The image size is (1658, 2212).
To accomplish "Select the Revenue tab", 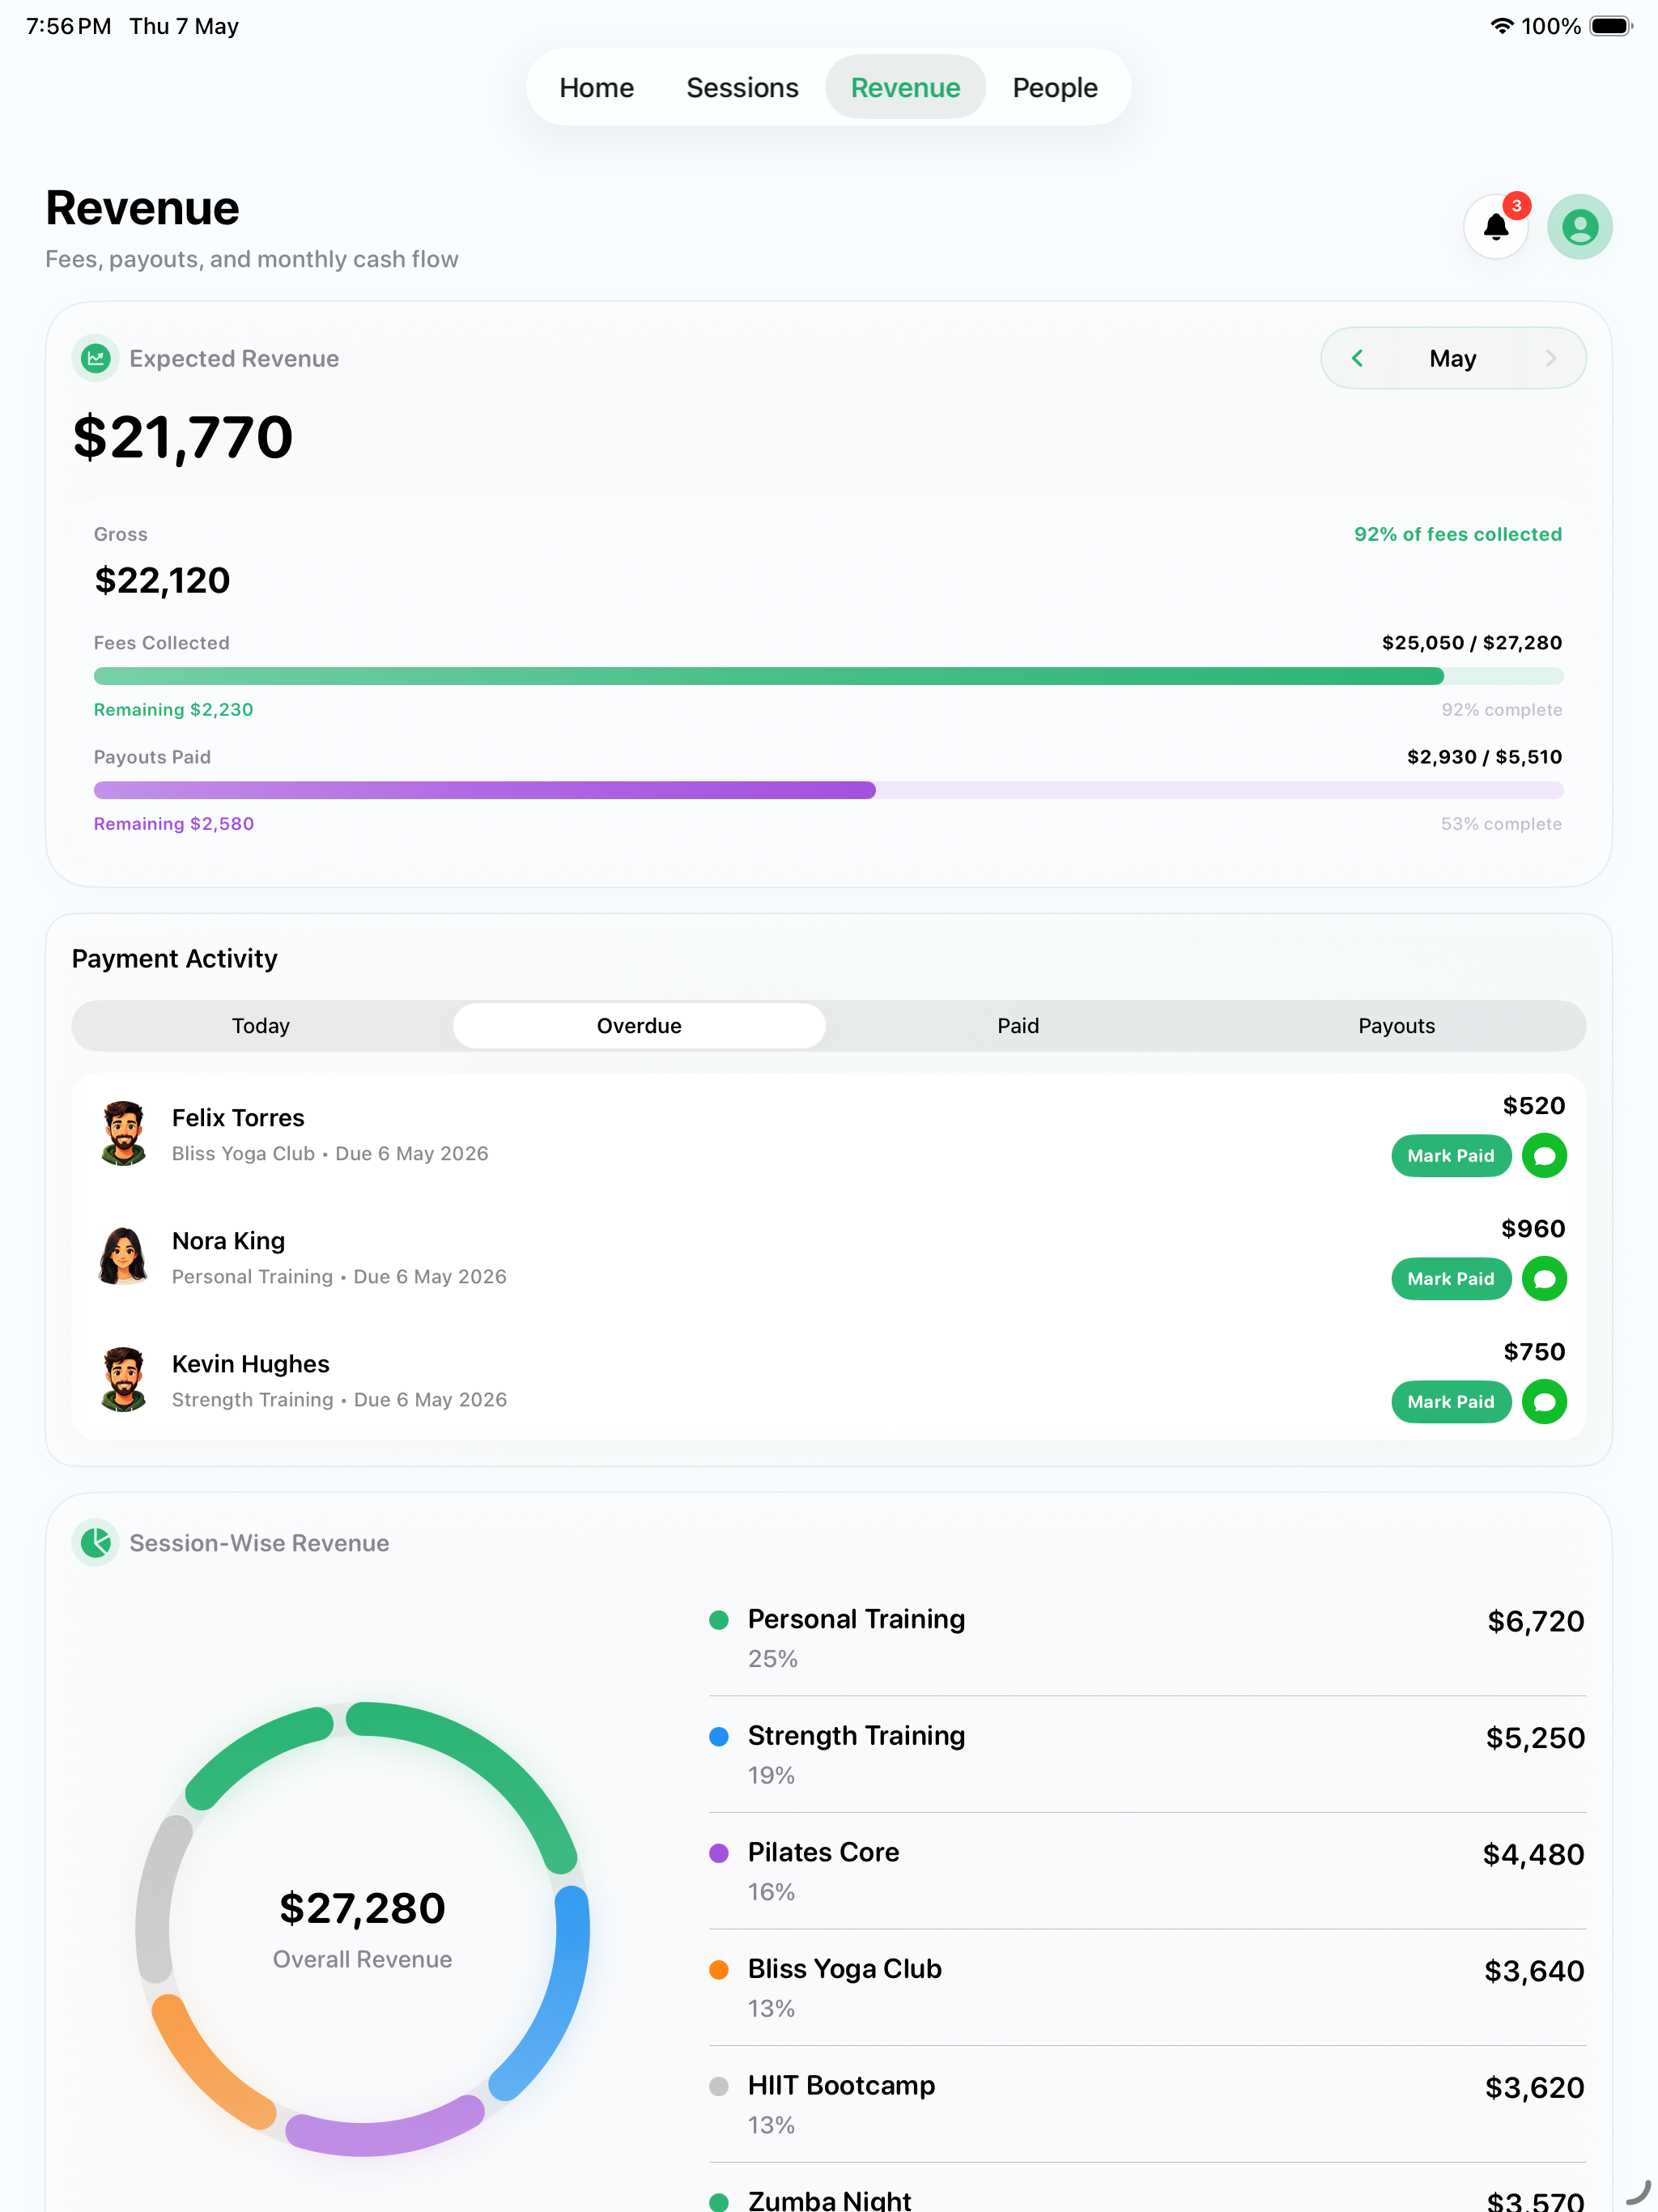I will [x=905, y=87].
